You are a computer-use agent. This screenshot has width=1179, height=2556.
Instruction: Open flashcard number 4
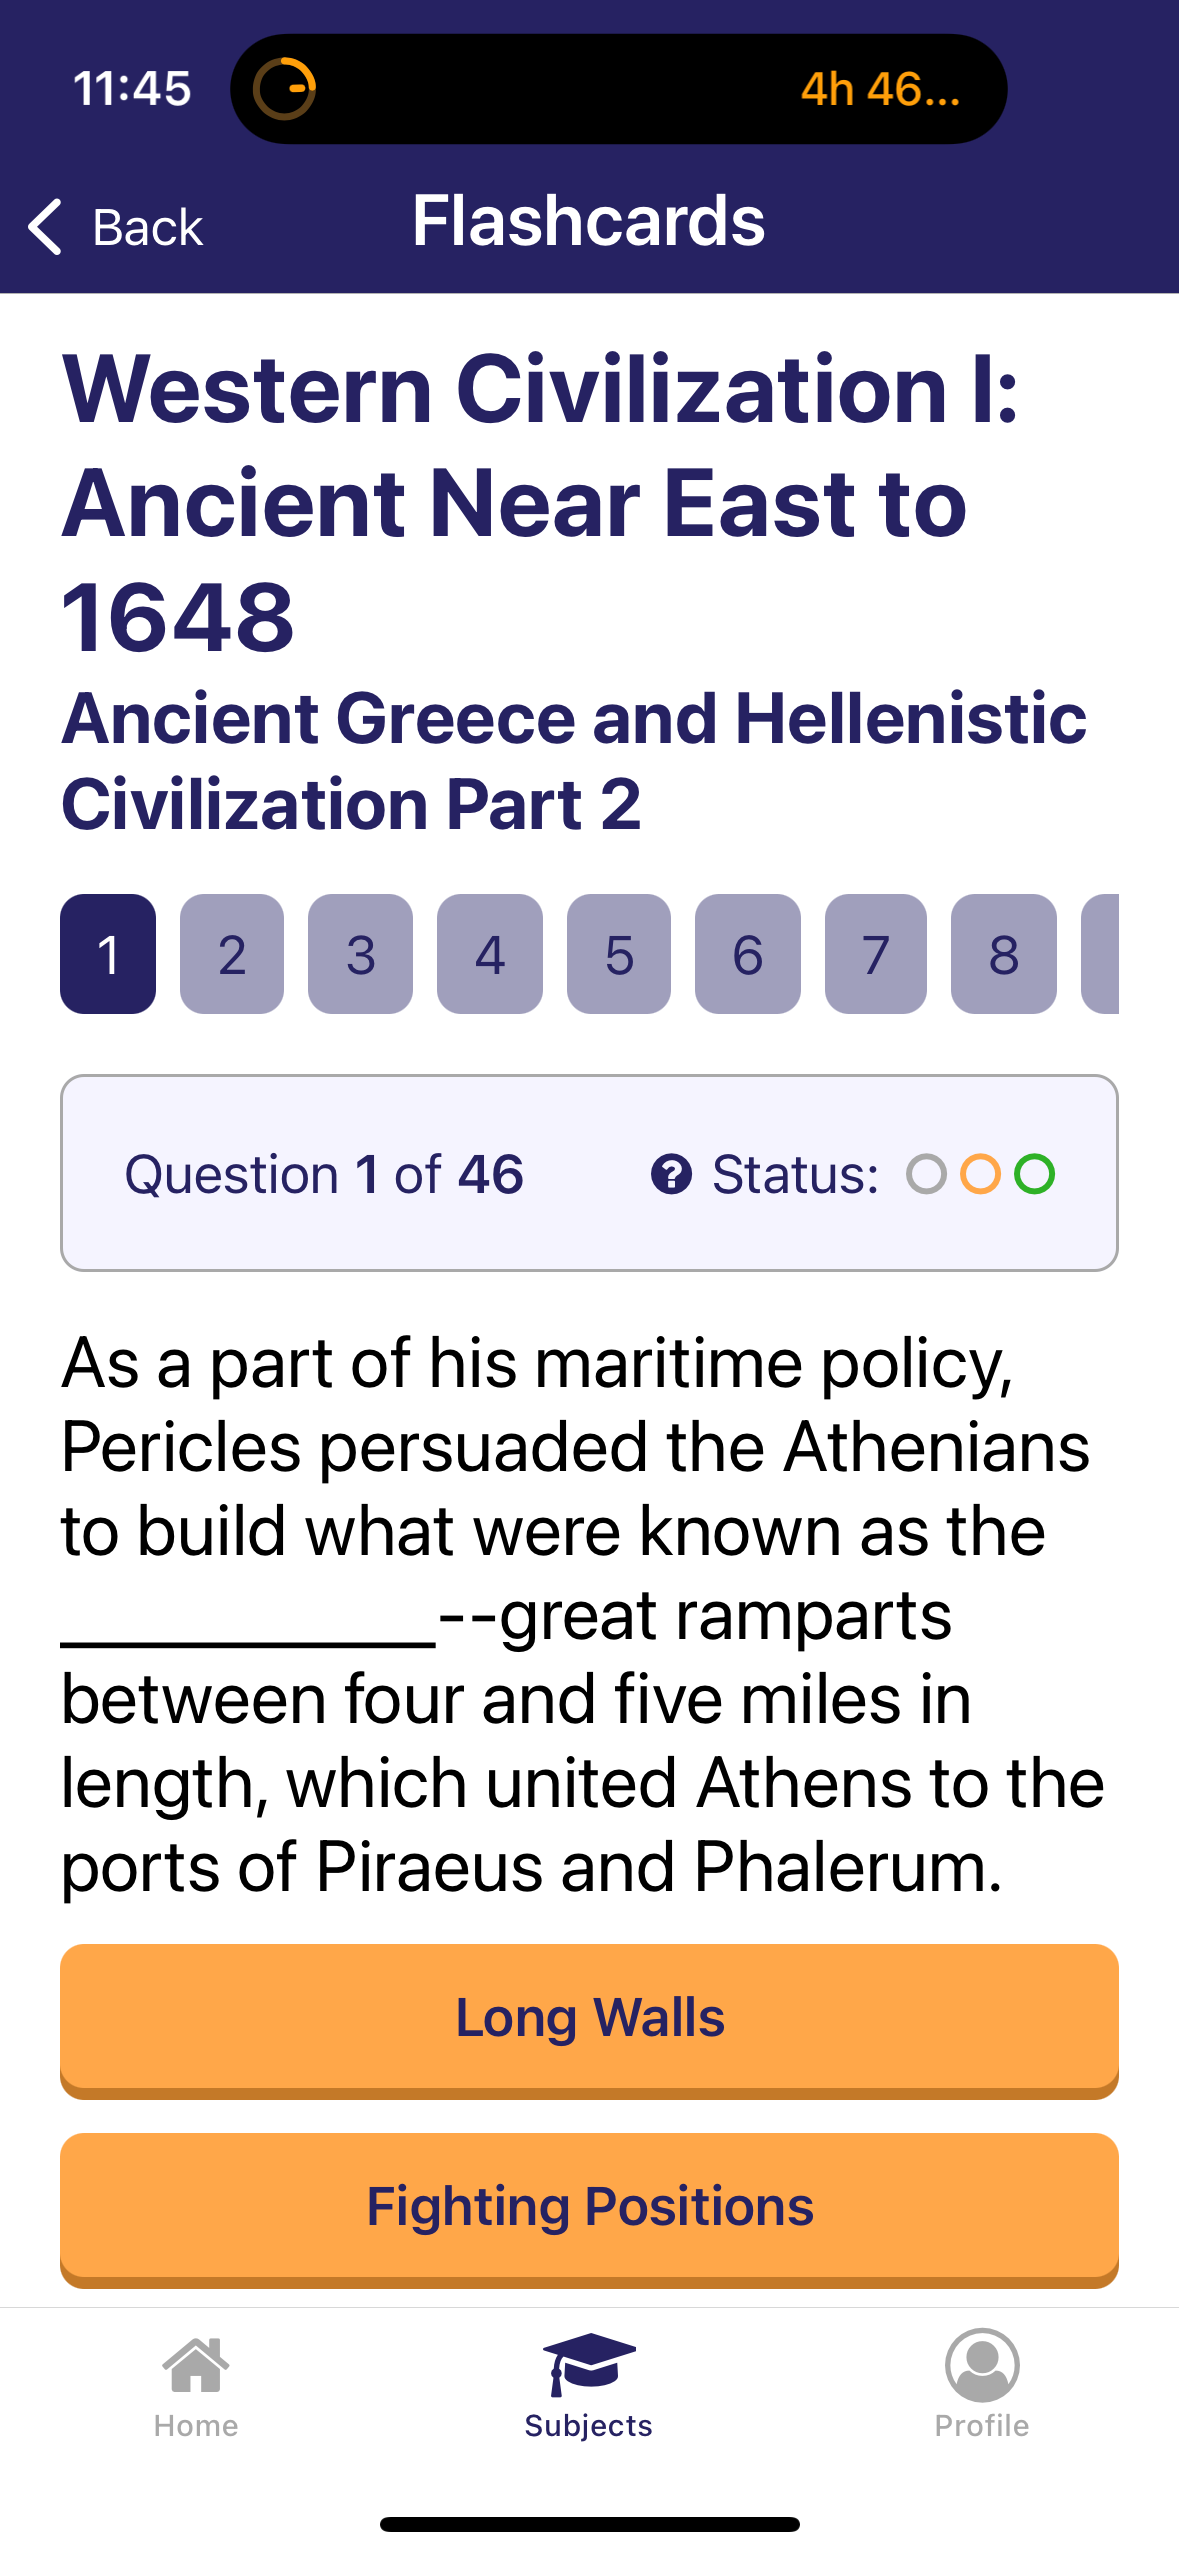coord(490,954)
